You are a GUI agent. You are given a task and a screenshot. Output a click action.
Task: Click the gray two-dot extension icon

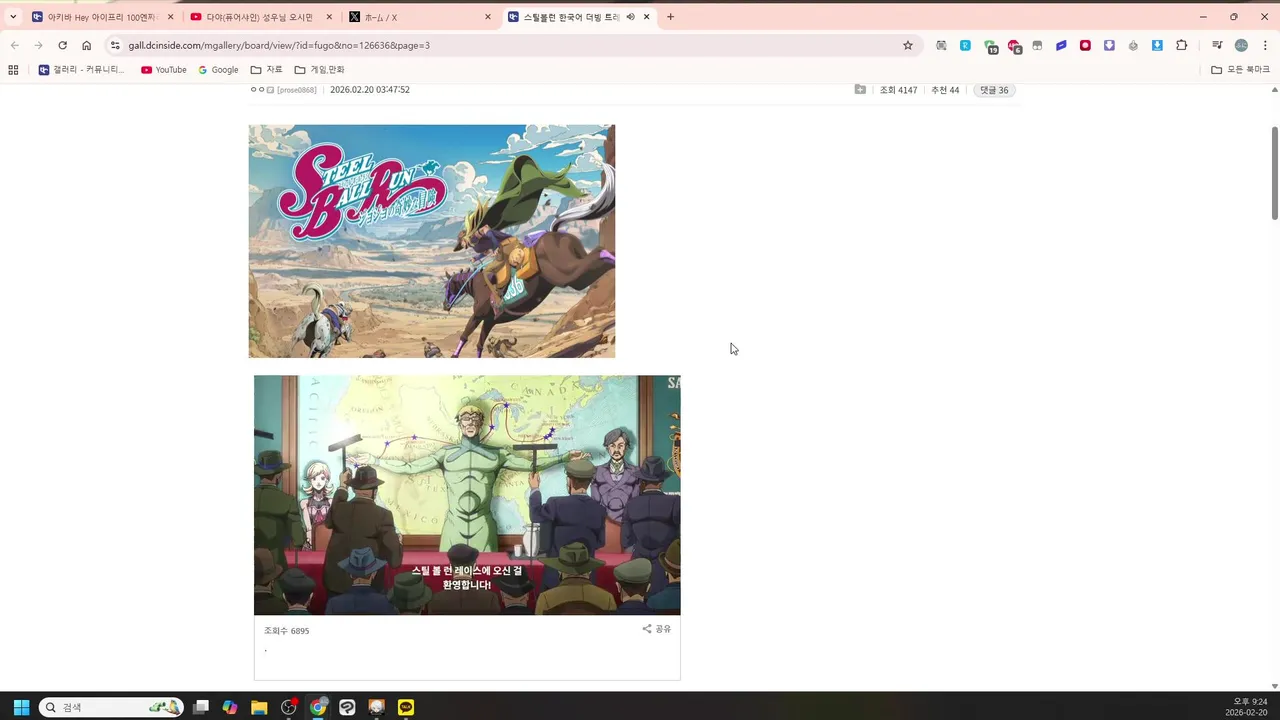1037,45
